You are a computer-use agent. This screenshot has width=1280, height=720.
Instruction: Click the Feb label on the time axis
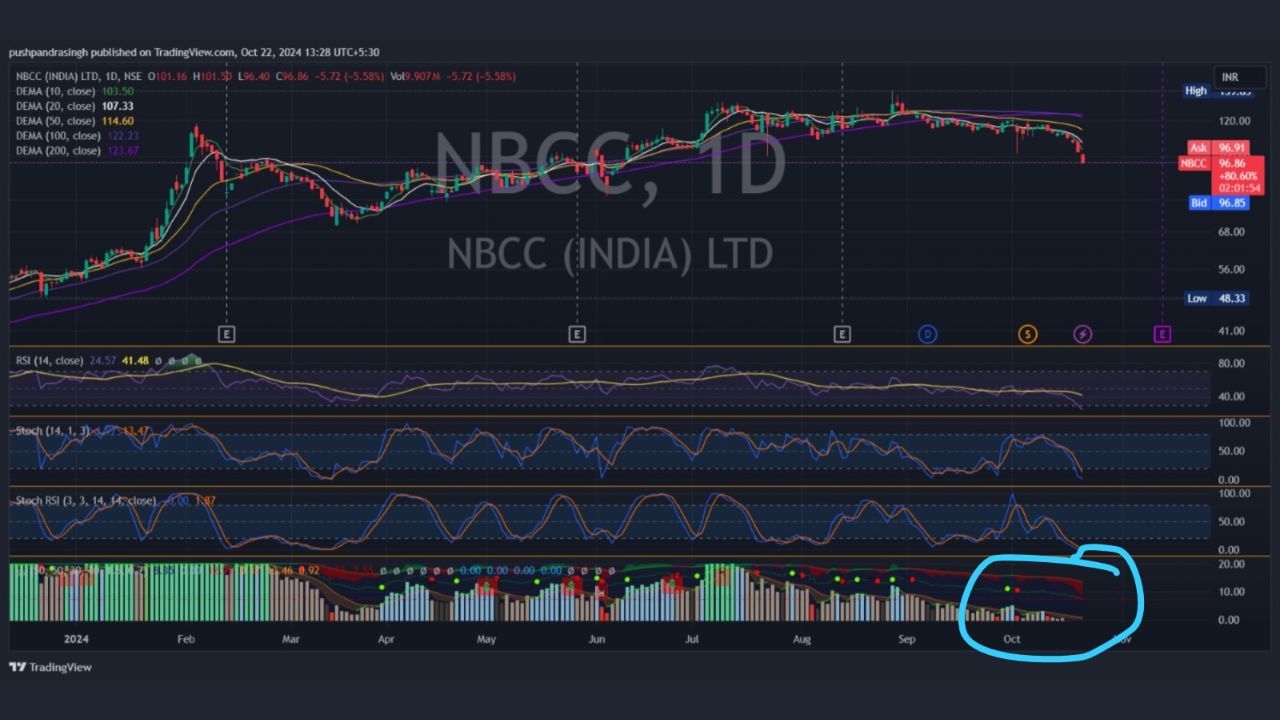click(186, 638)
